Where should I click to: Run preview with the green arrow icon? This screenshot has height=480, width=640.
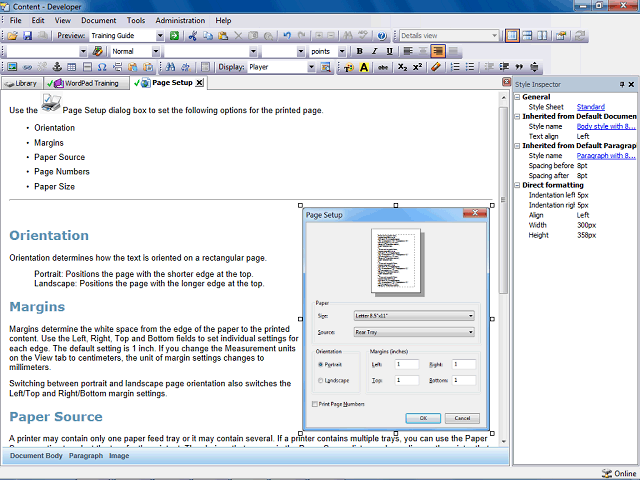click(174, 36)
